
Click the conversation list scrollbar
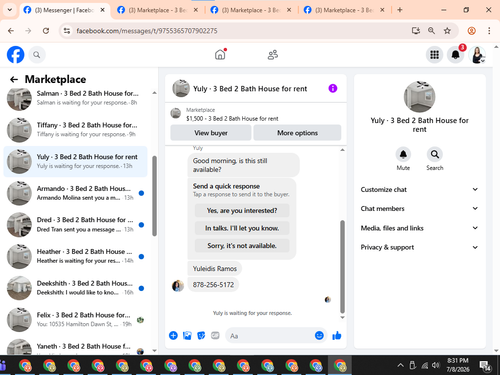[x=154, y=196]
